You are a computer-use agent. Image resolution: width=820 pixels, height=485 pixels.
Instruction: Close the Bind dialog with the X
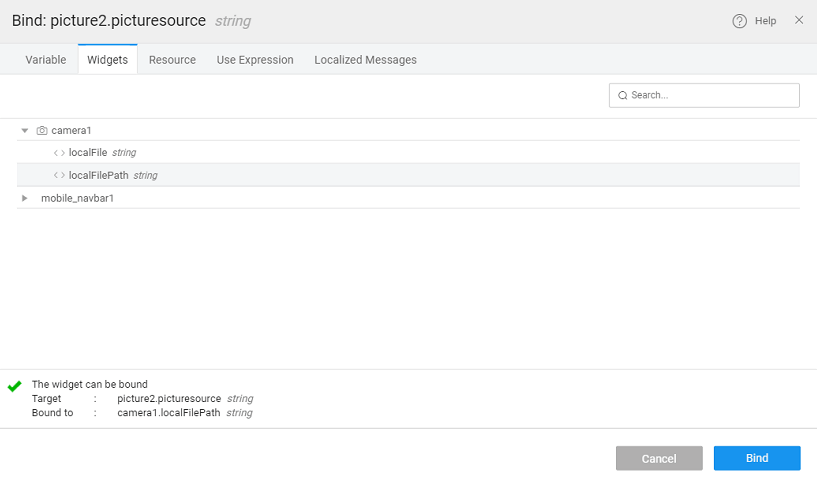[x=799, y=20]
